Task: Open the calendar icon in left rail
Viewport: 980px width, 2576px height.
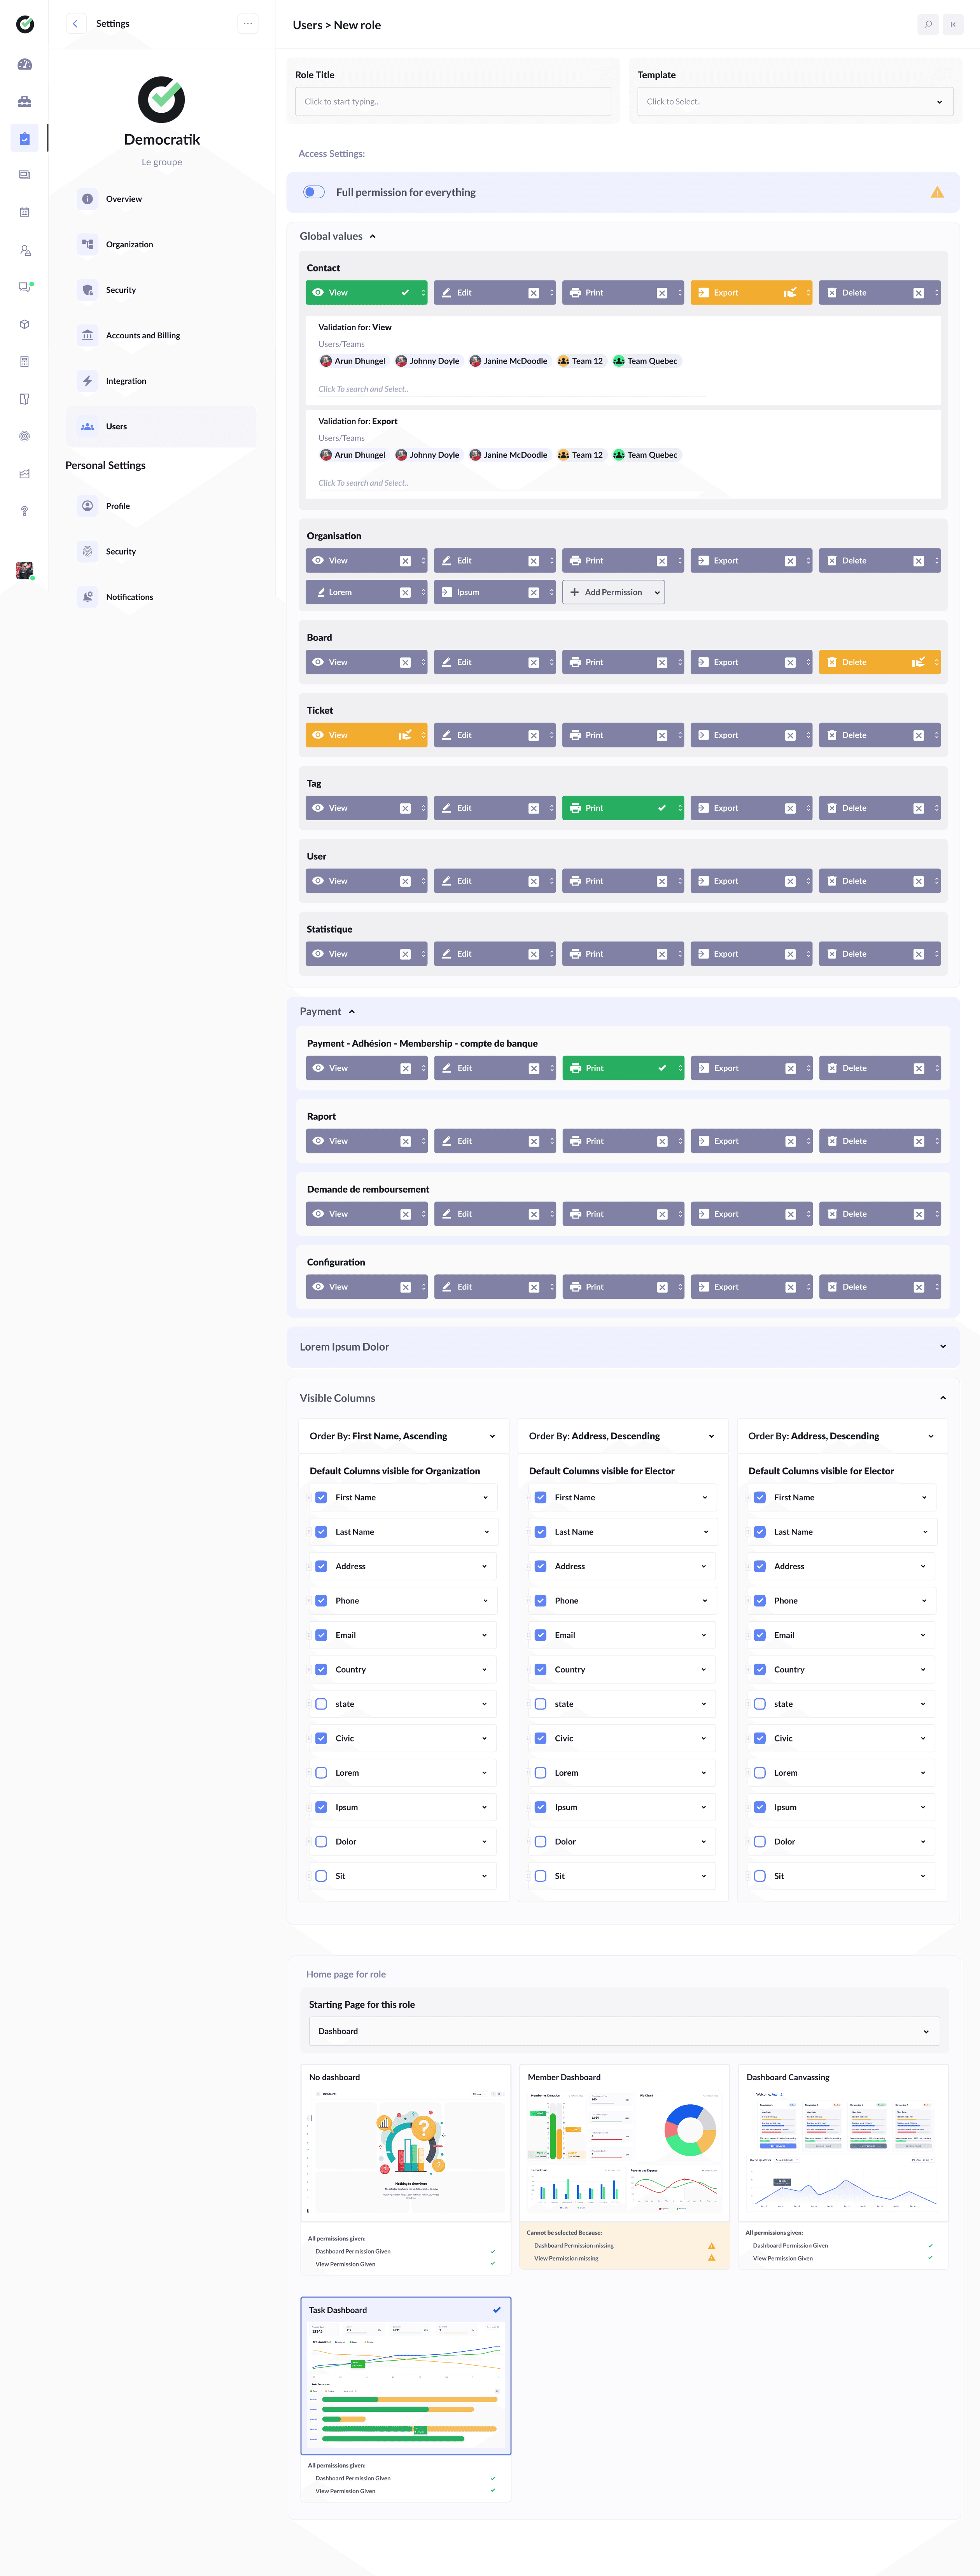Action: click(x=25, y=212)
